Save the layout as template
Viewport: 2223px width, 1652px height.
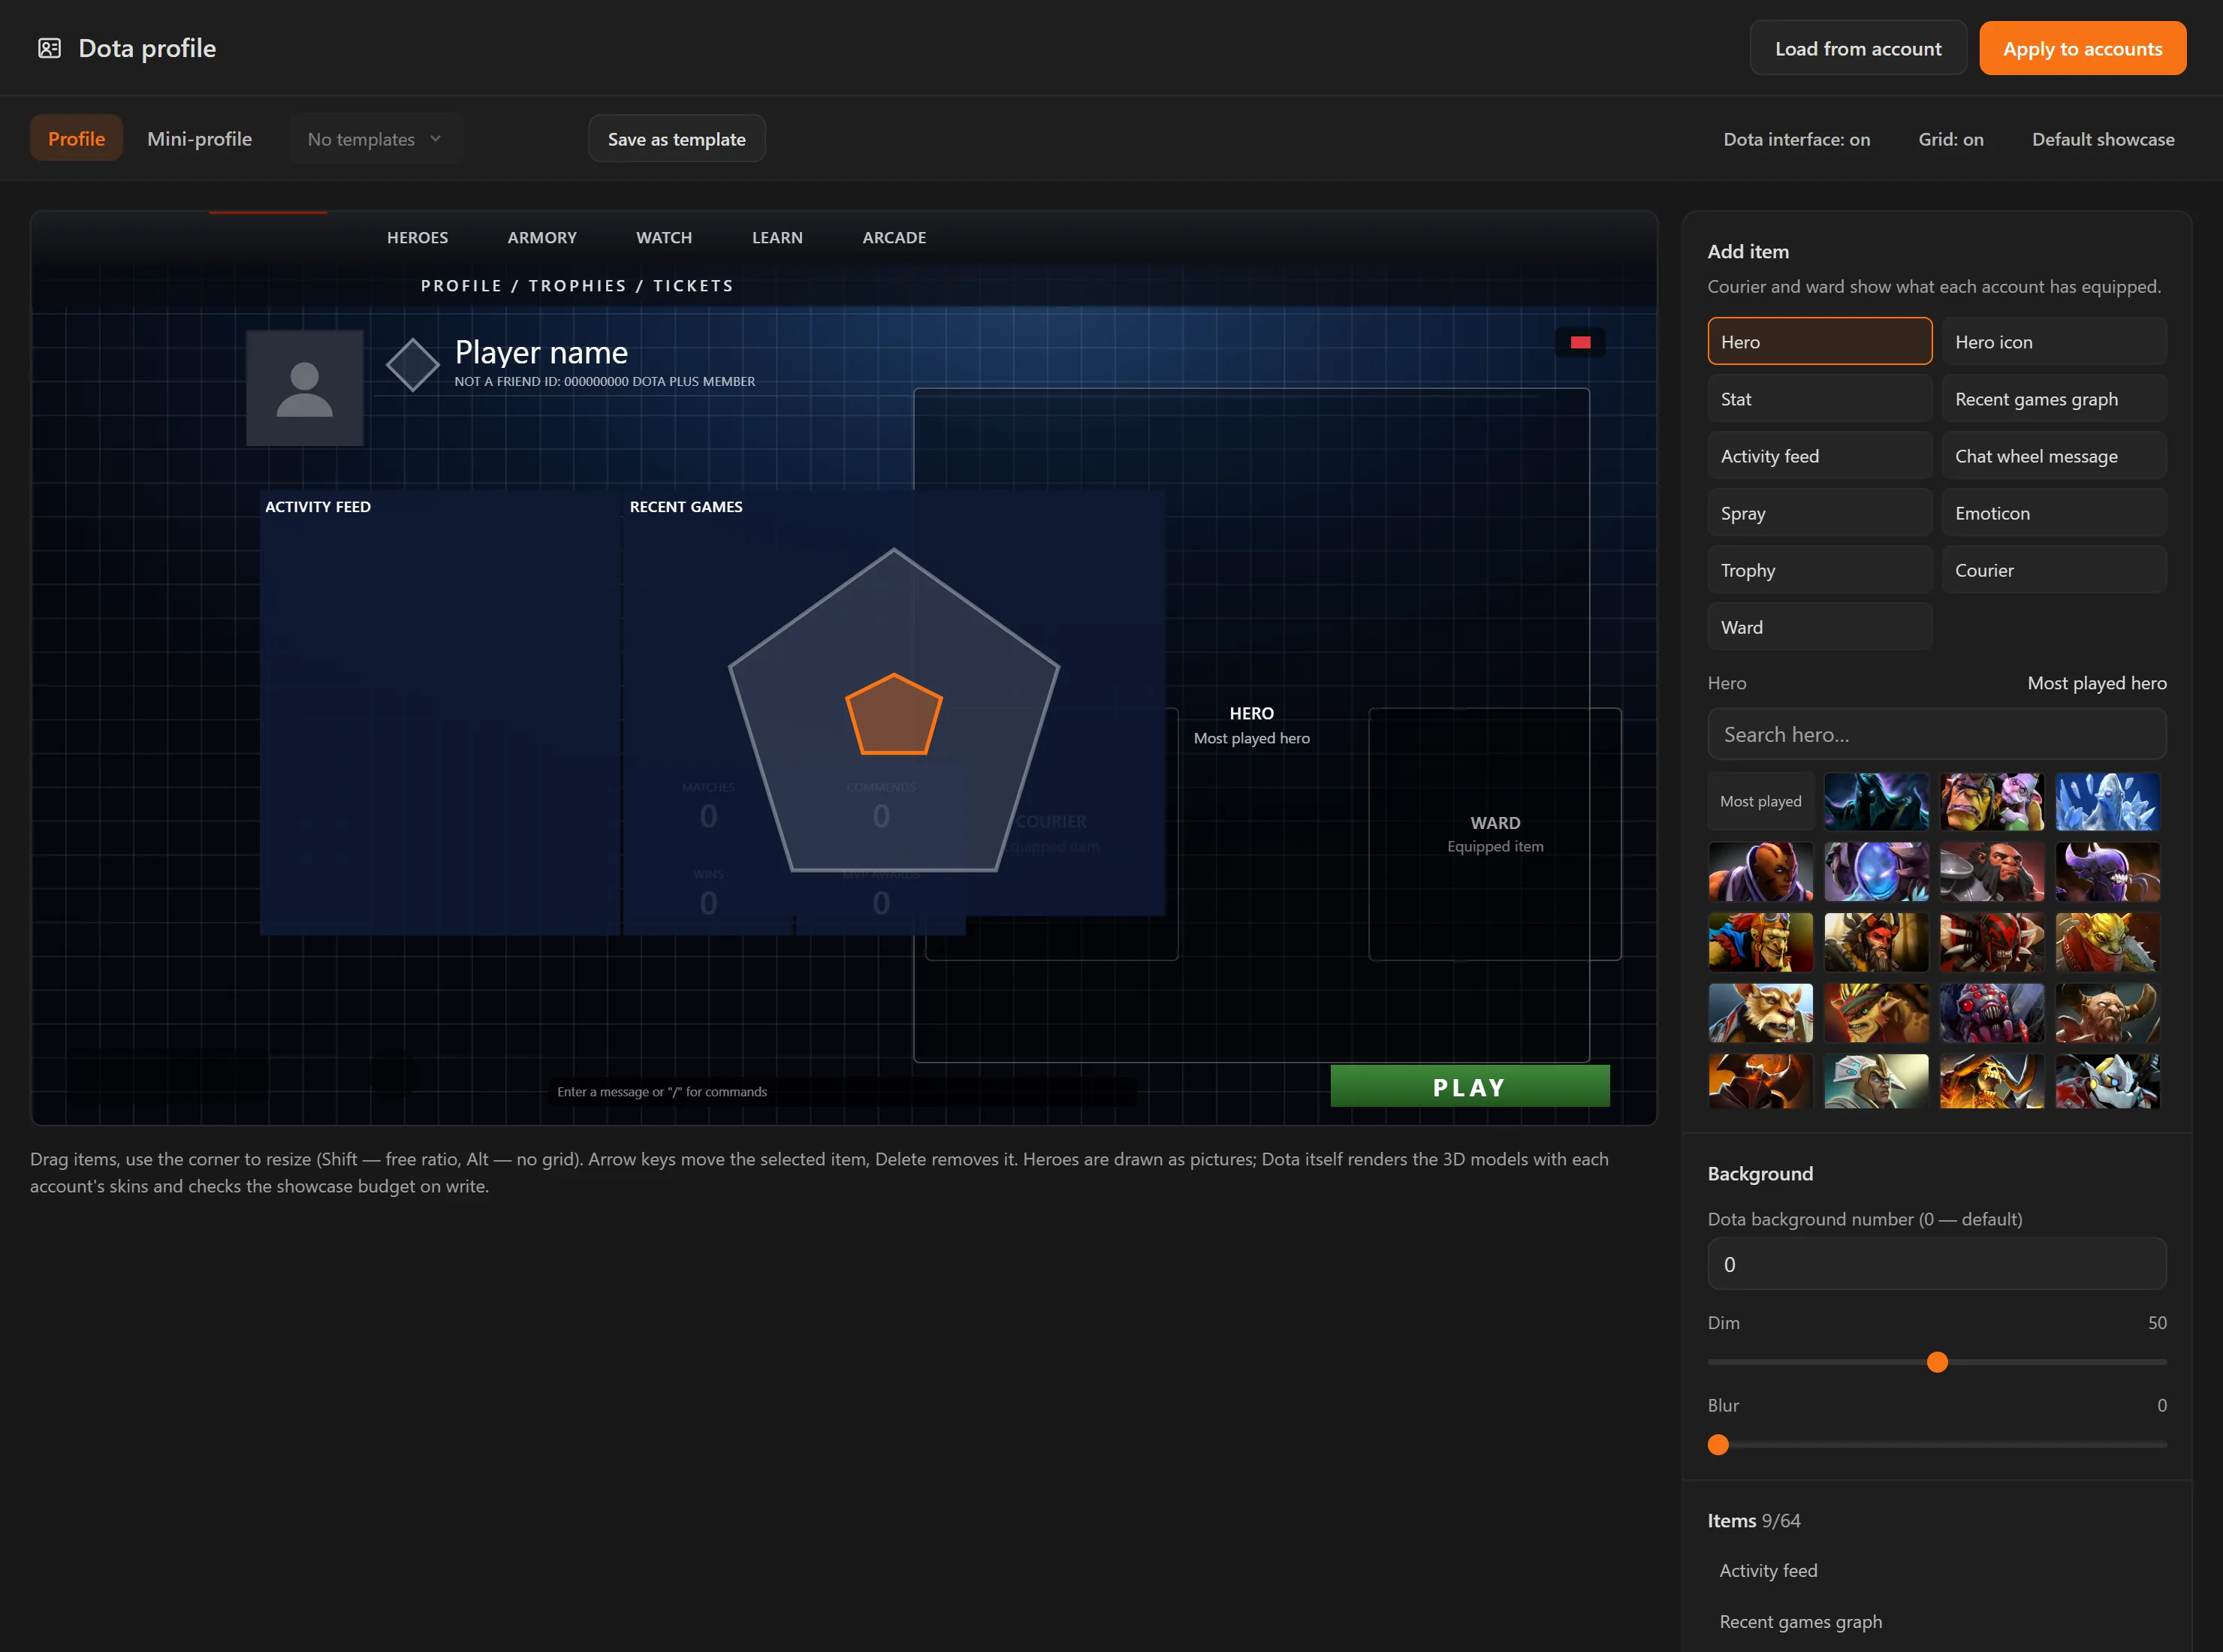676,139
